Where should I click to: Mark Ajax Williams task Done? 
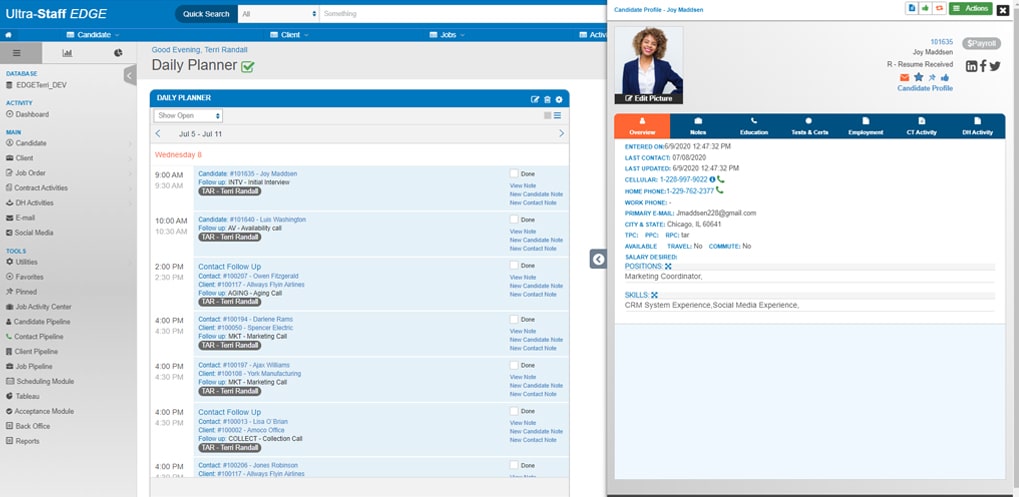514,365
